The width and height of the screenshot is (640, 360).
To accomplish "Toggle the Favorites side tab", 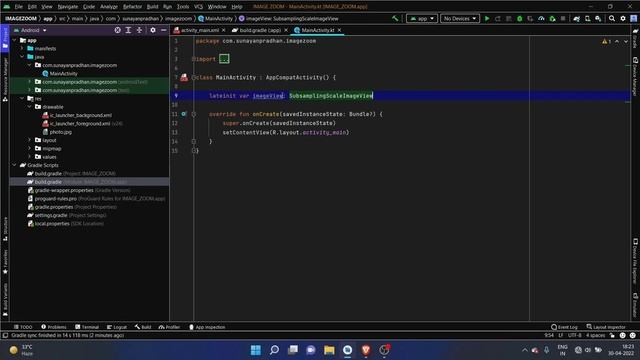I will [5, 262].
